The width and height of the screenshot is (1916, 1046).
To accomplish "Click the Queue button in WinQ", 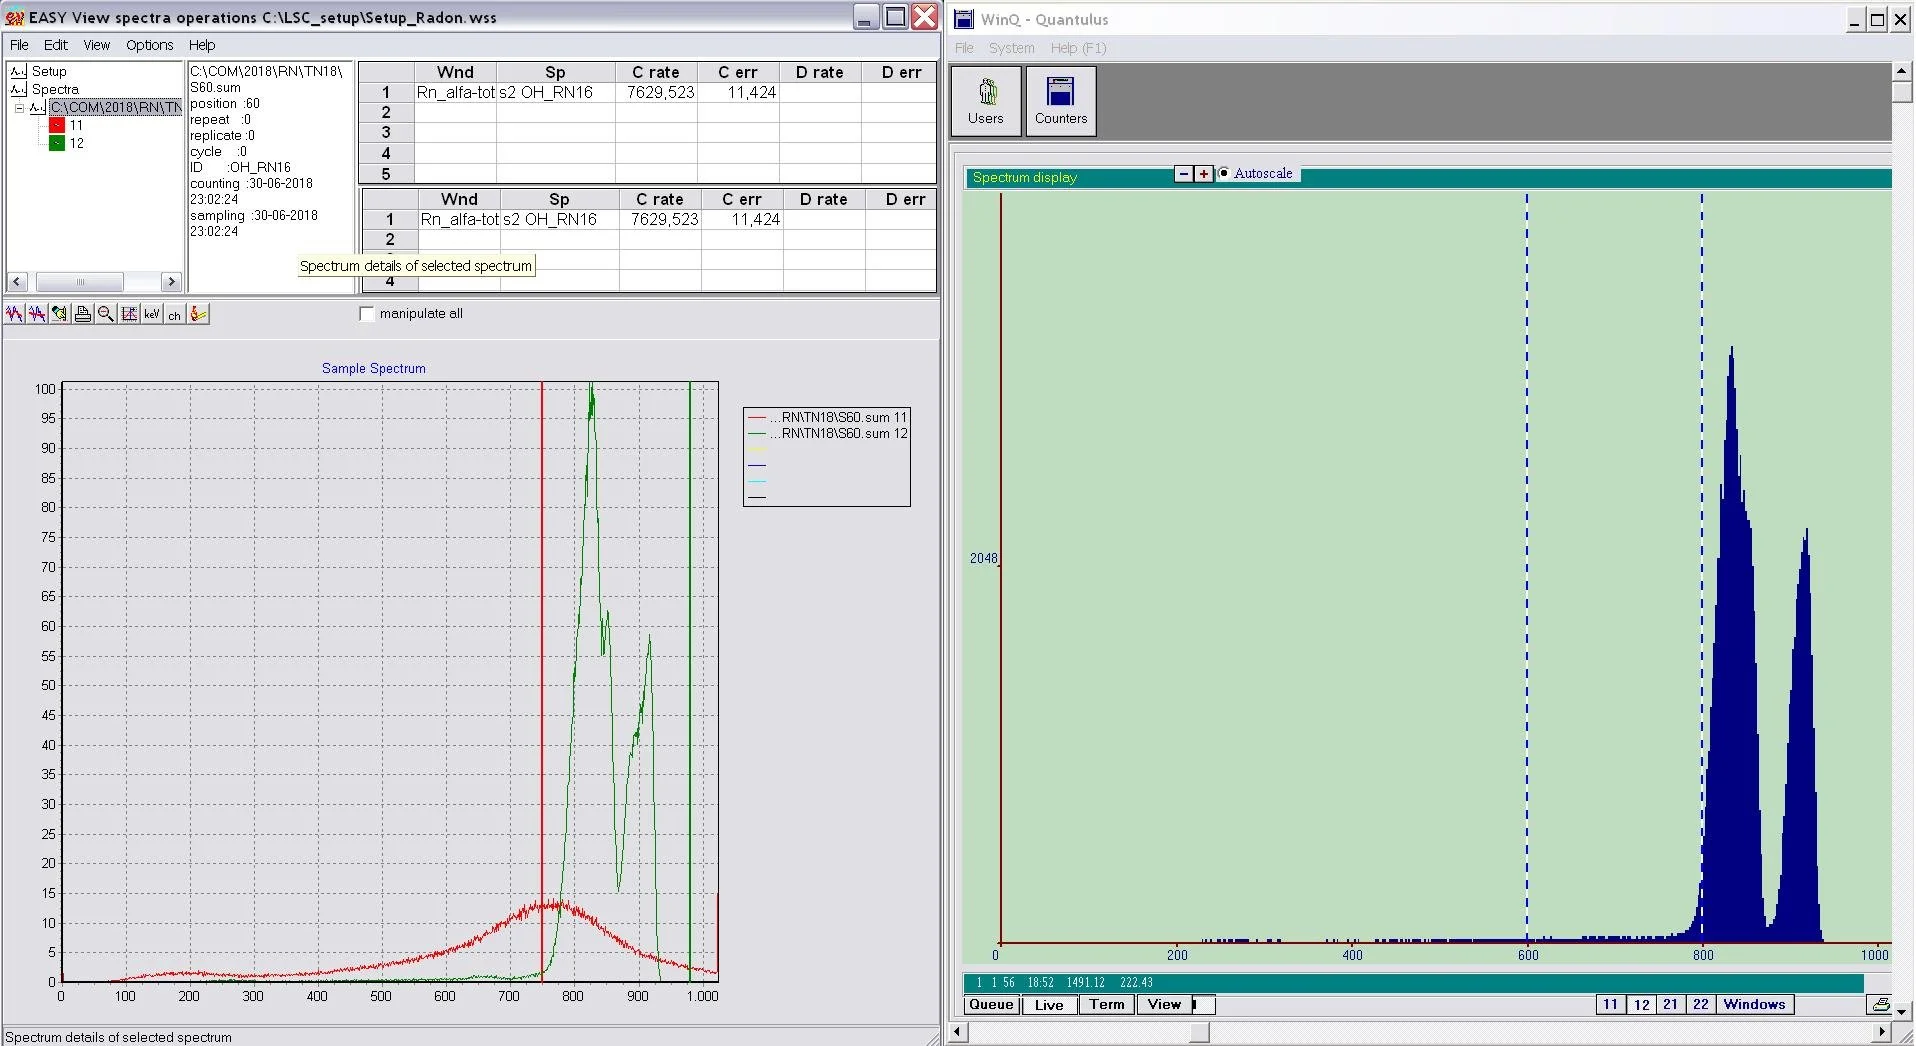I will [x=992, y=1005].
